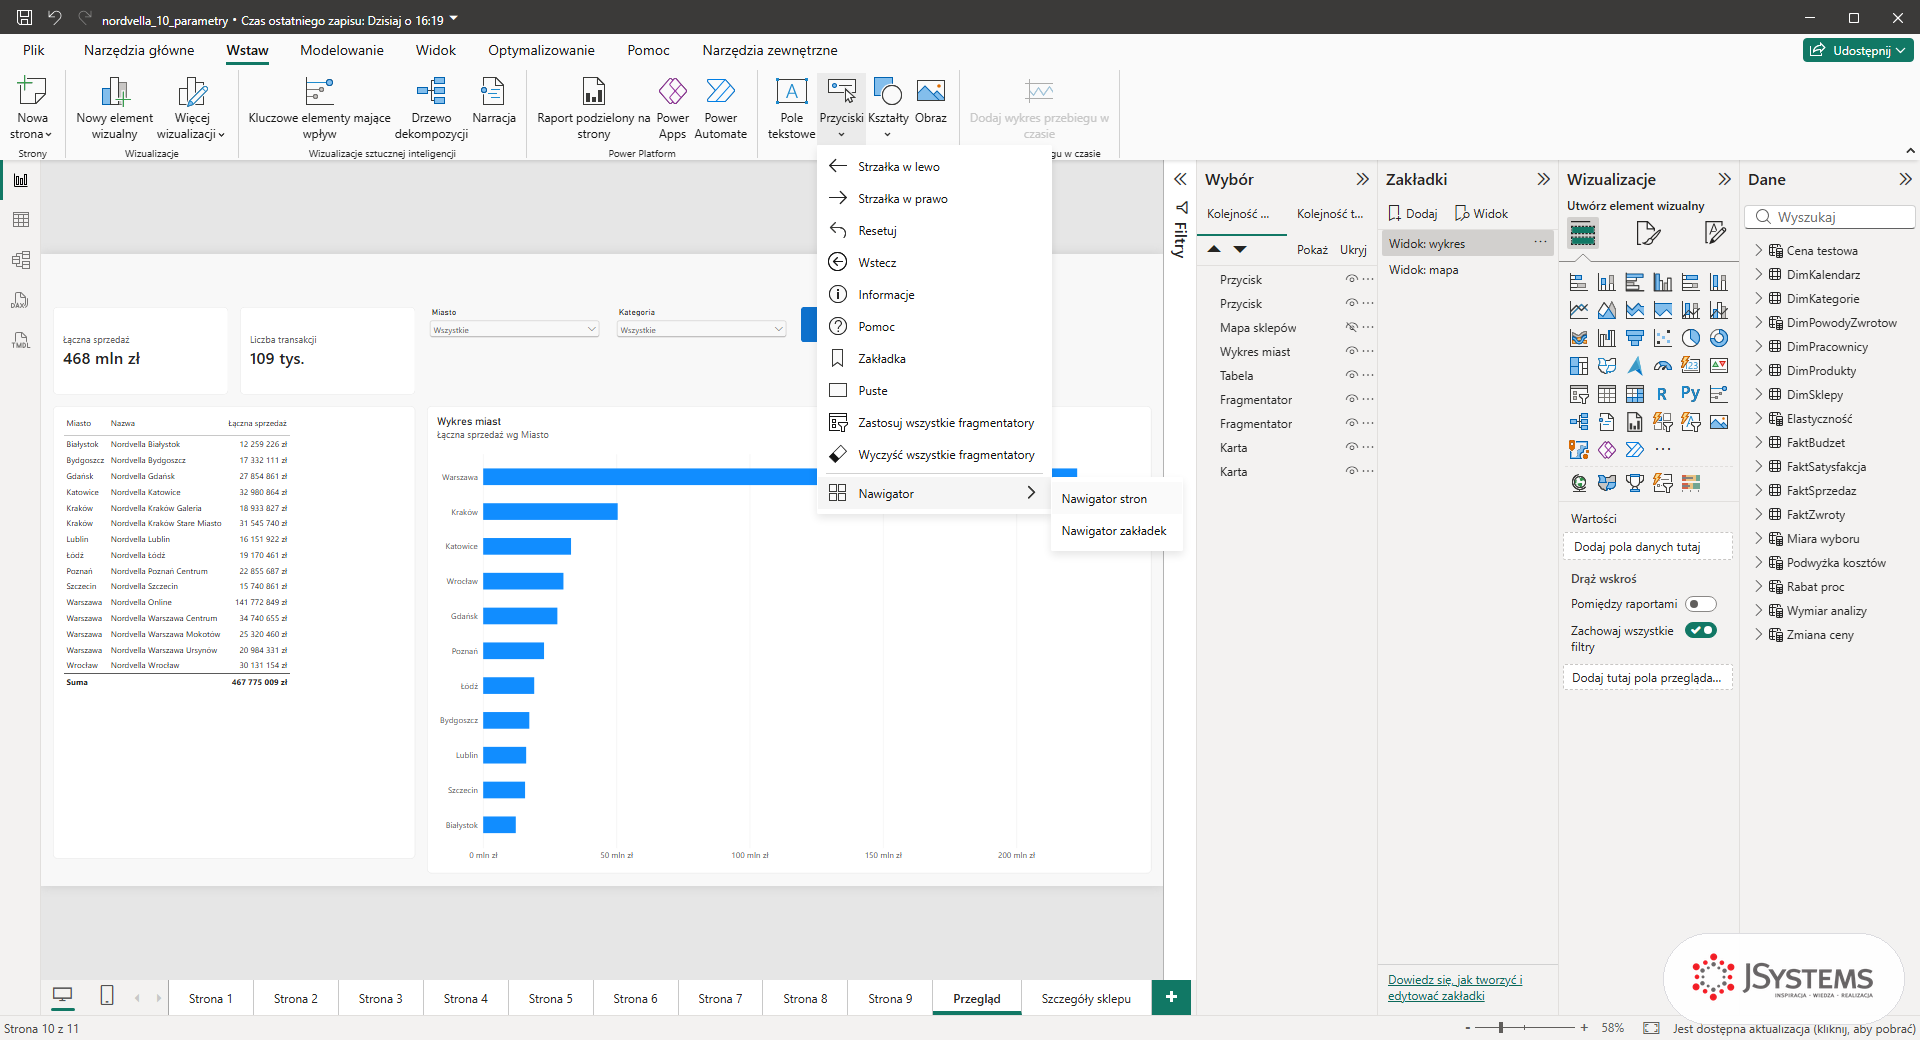Switch to mobile layout icon
This screenshot has width=1920, height=1040.
107,995
